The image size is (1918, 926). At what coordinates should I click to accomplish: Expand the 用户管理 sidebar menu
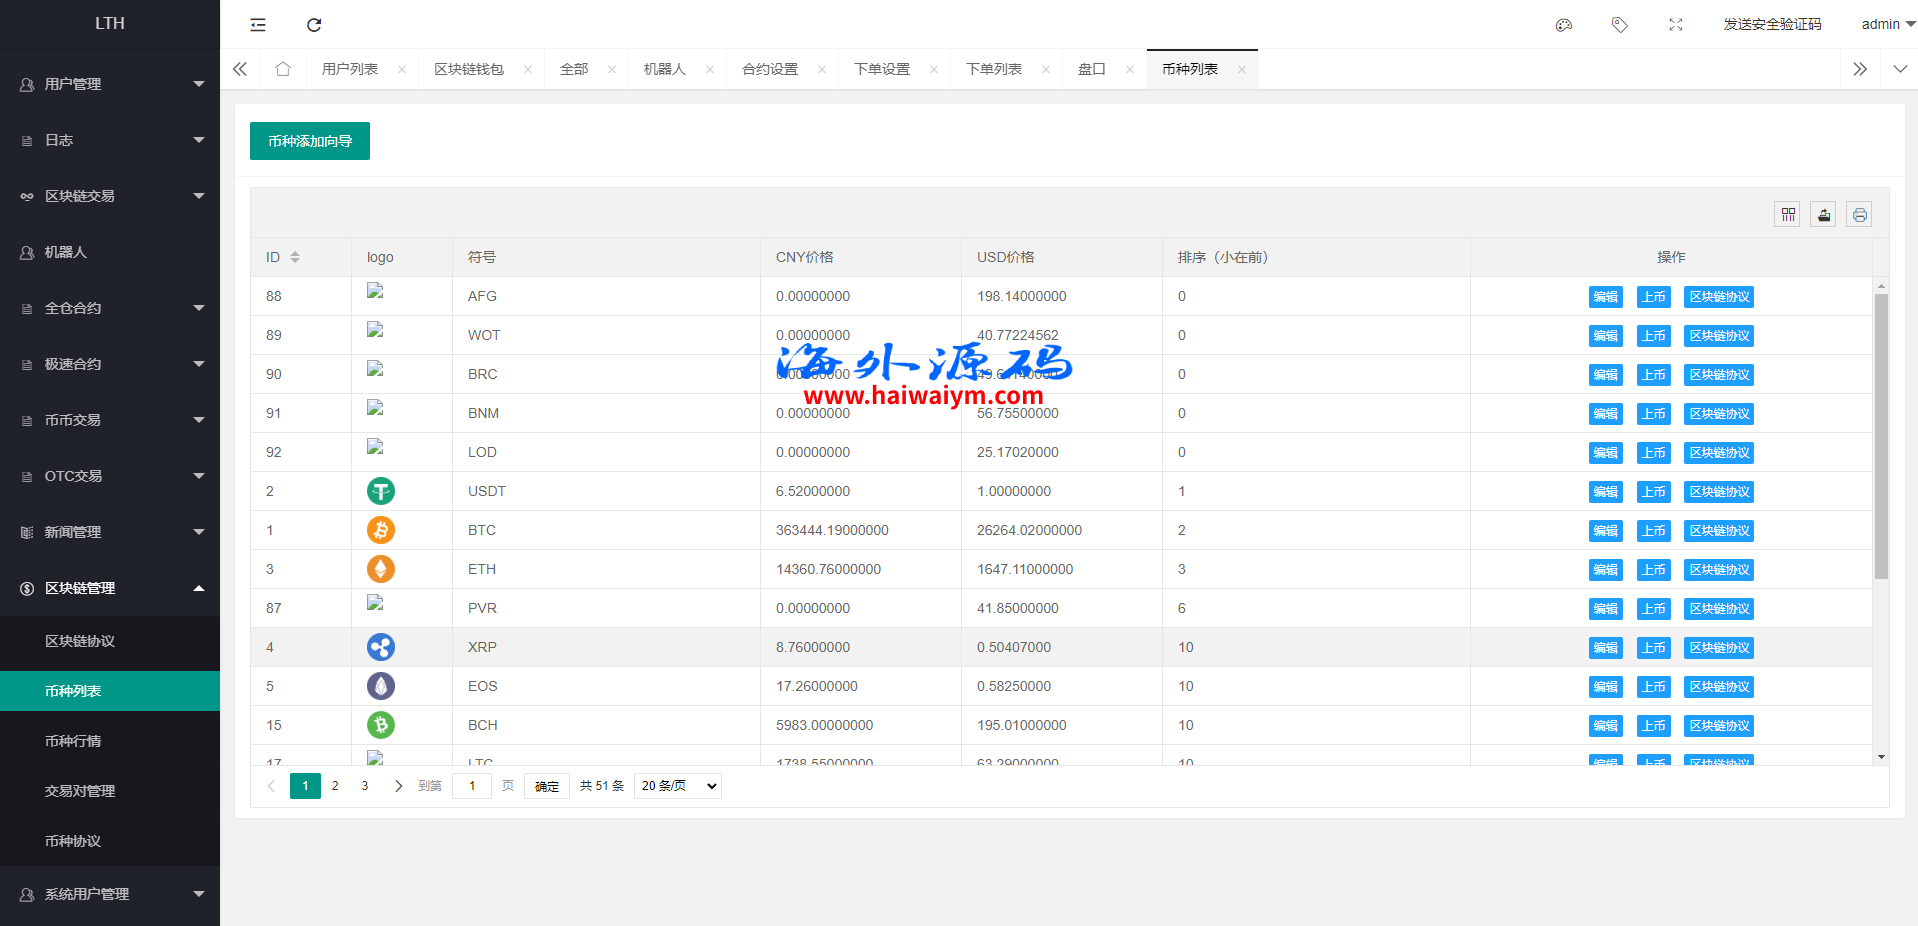coord(110,84)
